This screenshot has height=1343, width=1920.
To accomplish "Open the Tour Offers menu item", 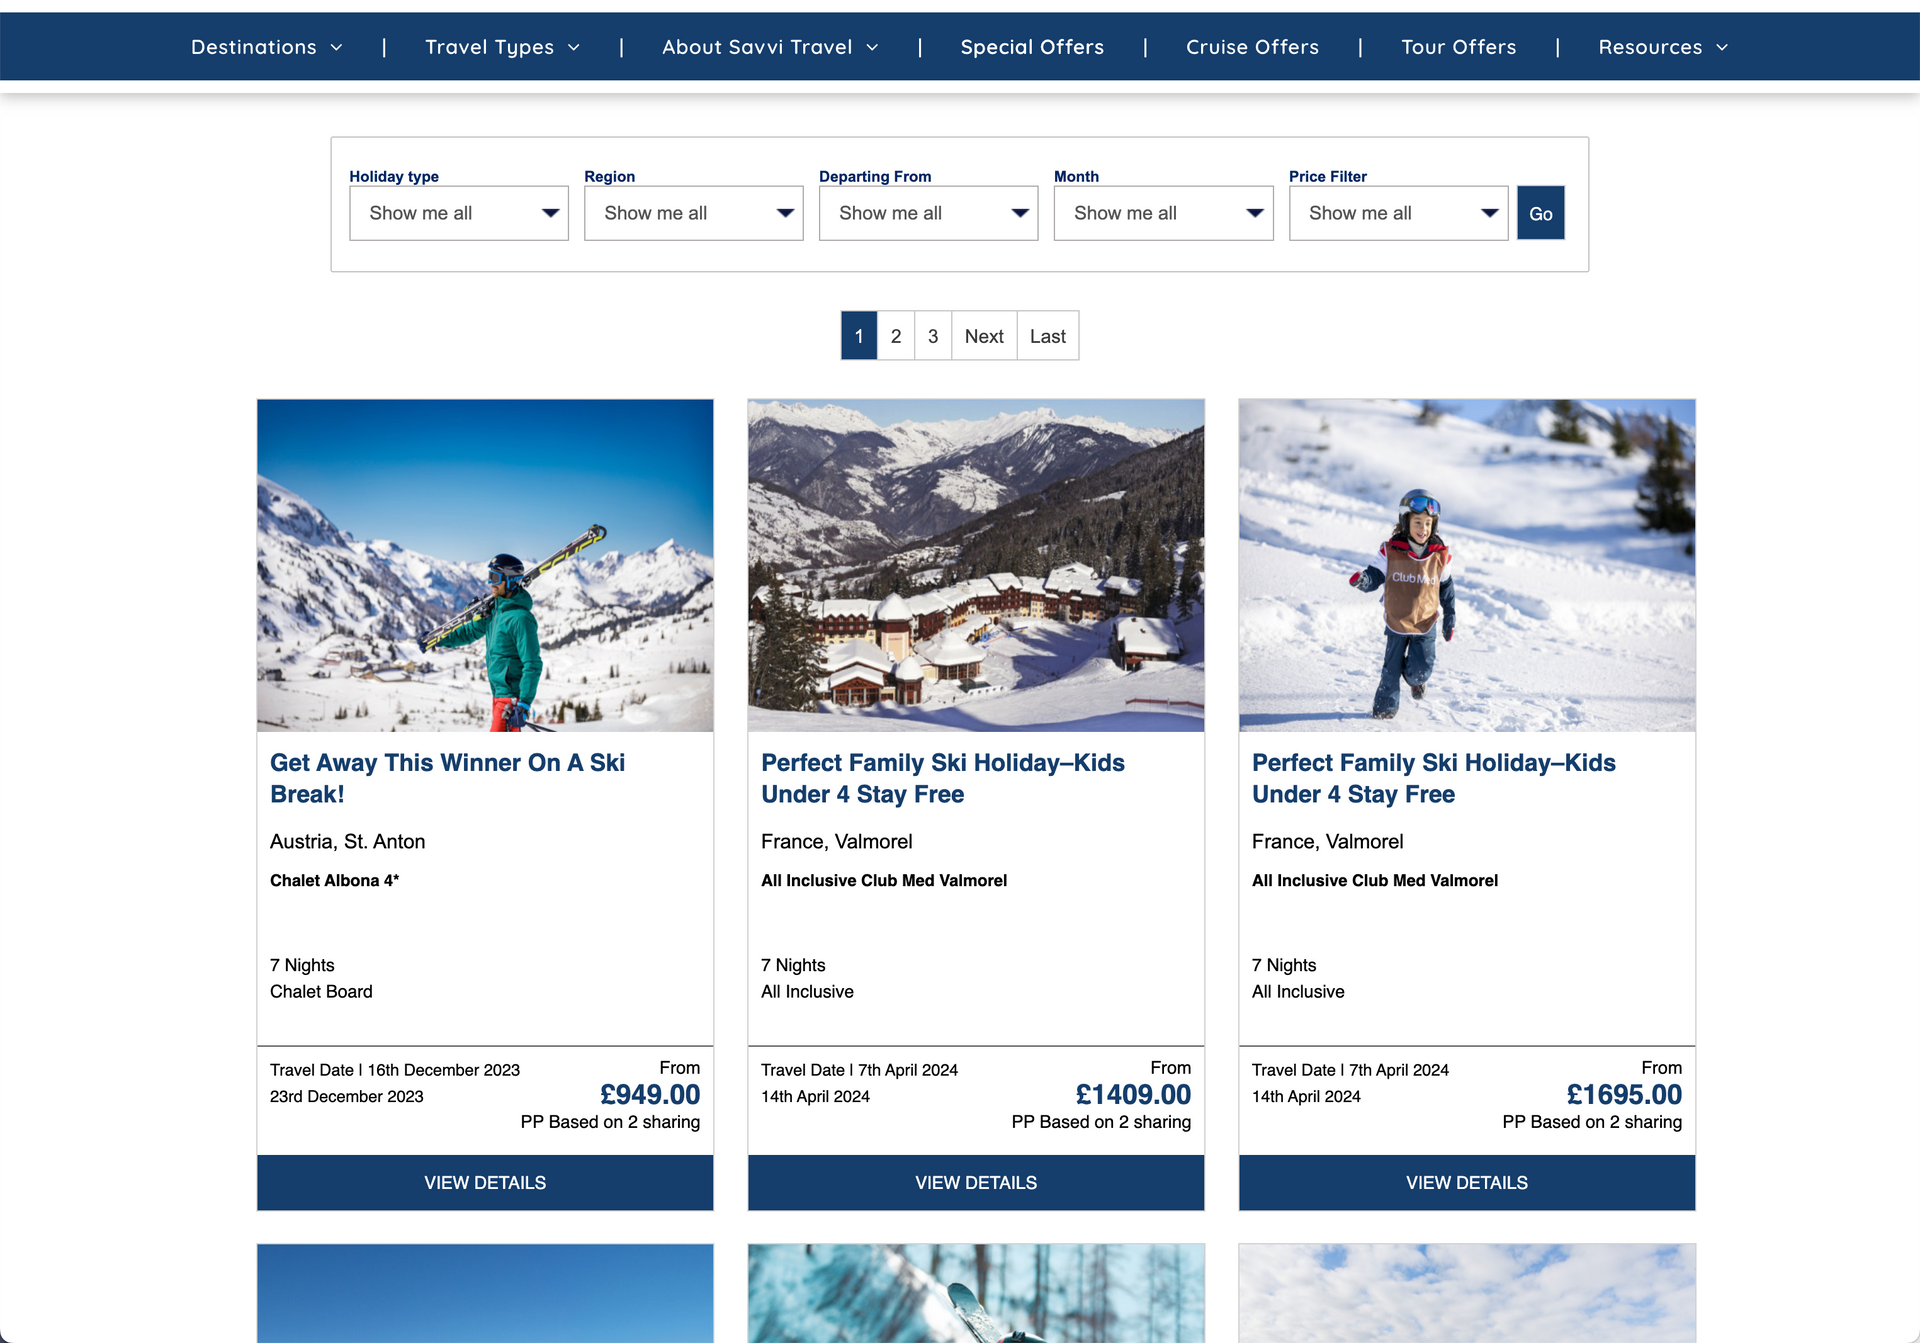I will [1458, 47].
